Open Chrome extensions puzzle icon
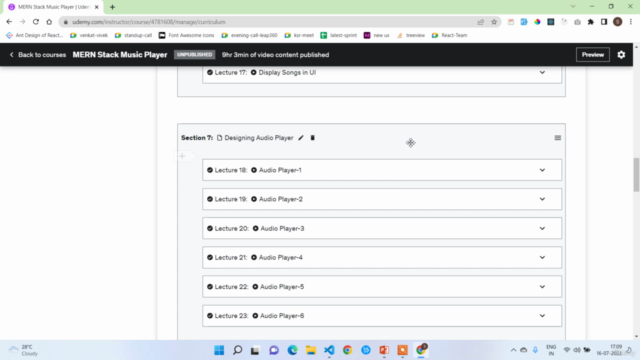The image size is (640, 360). tap(591, 22)
